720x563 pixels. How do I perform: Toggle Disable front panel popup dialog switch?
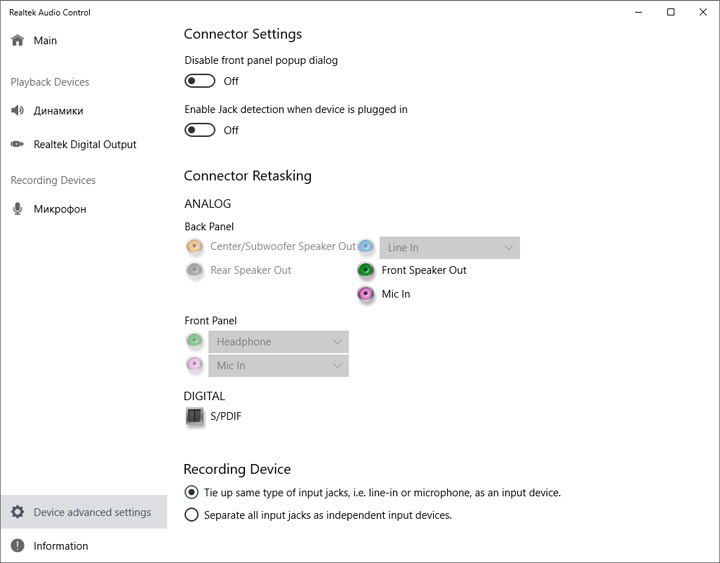pos(200,81)
